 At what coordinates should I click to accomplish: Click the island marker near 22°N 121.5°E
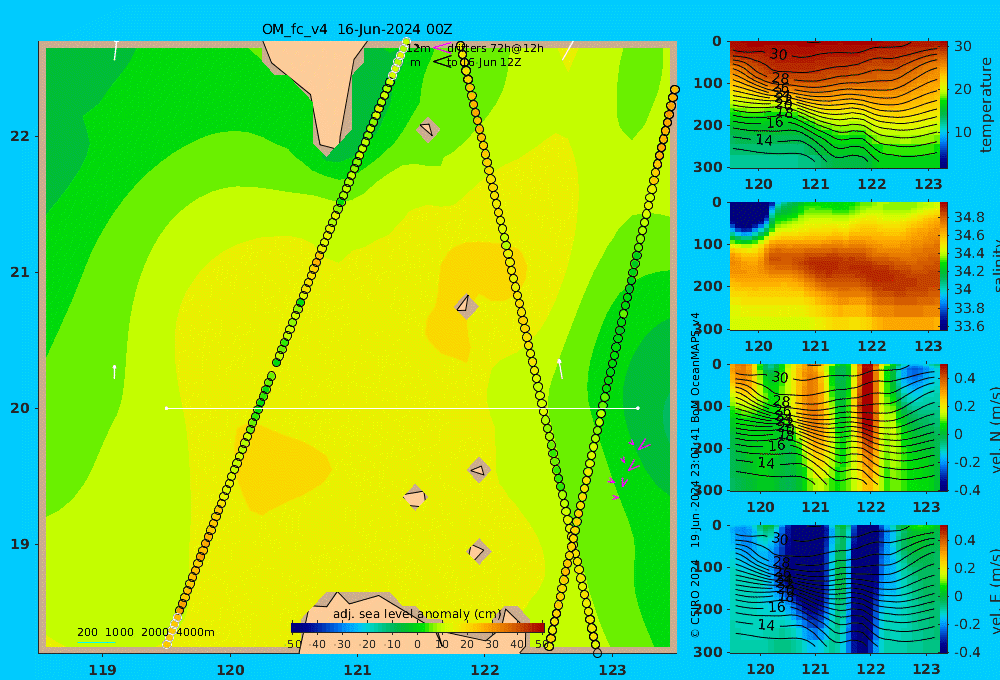pos(428,129)
